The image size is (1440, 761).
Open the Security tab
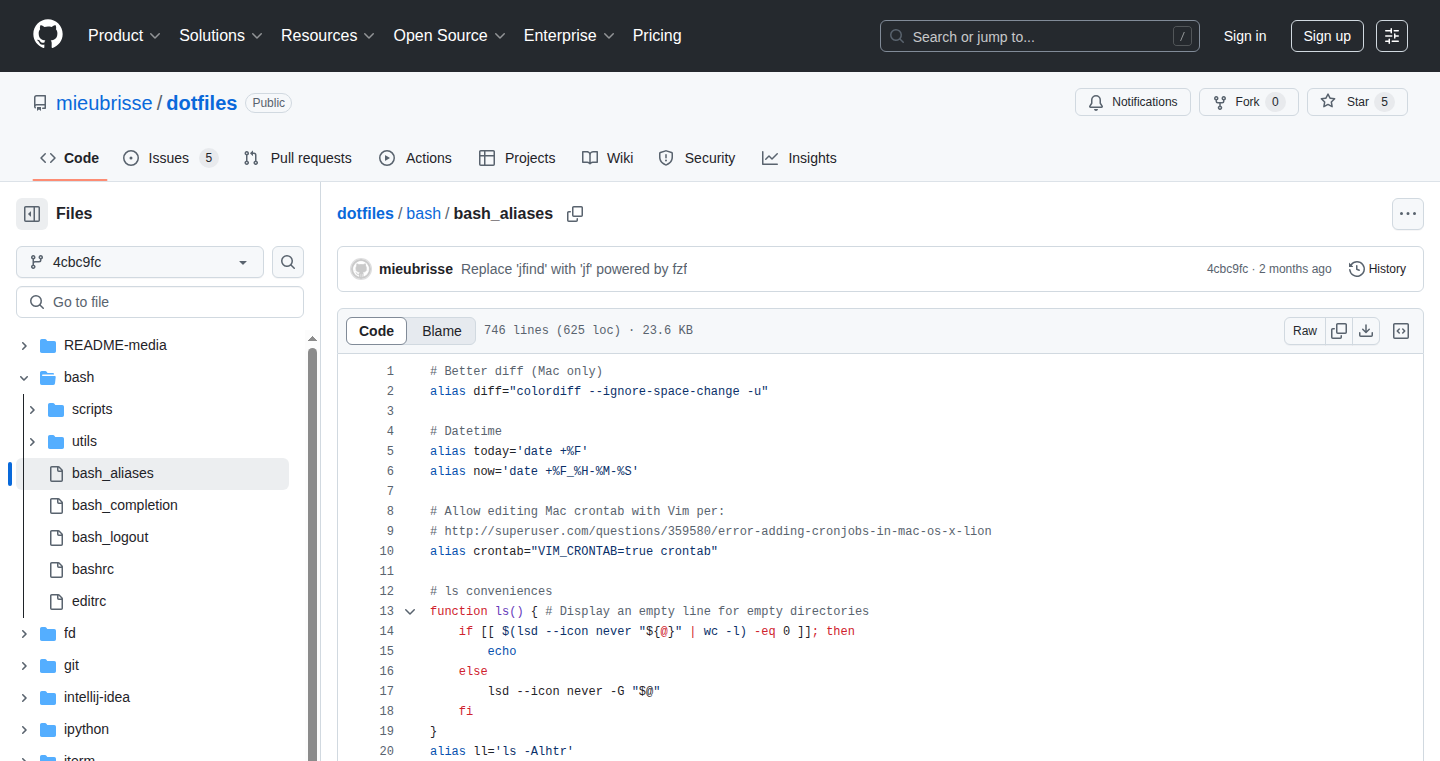click(x=697, y=158)
